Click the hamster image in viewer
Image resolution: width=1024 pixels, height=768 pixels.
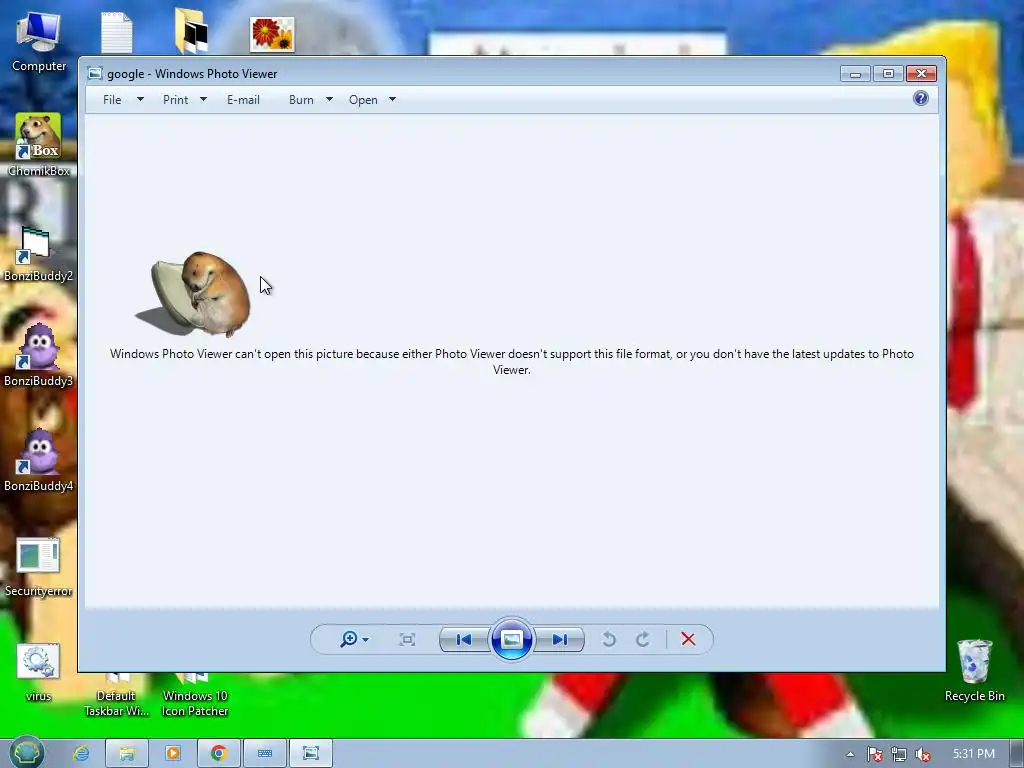pos(195,295)
